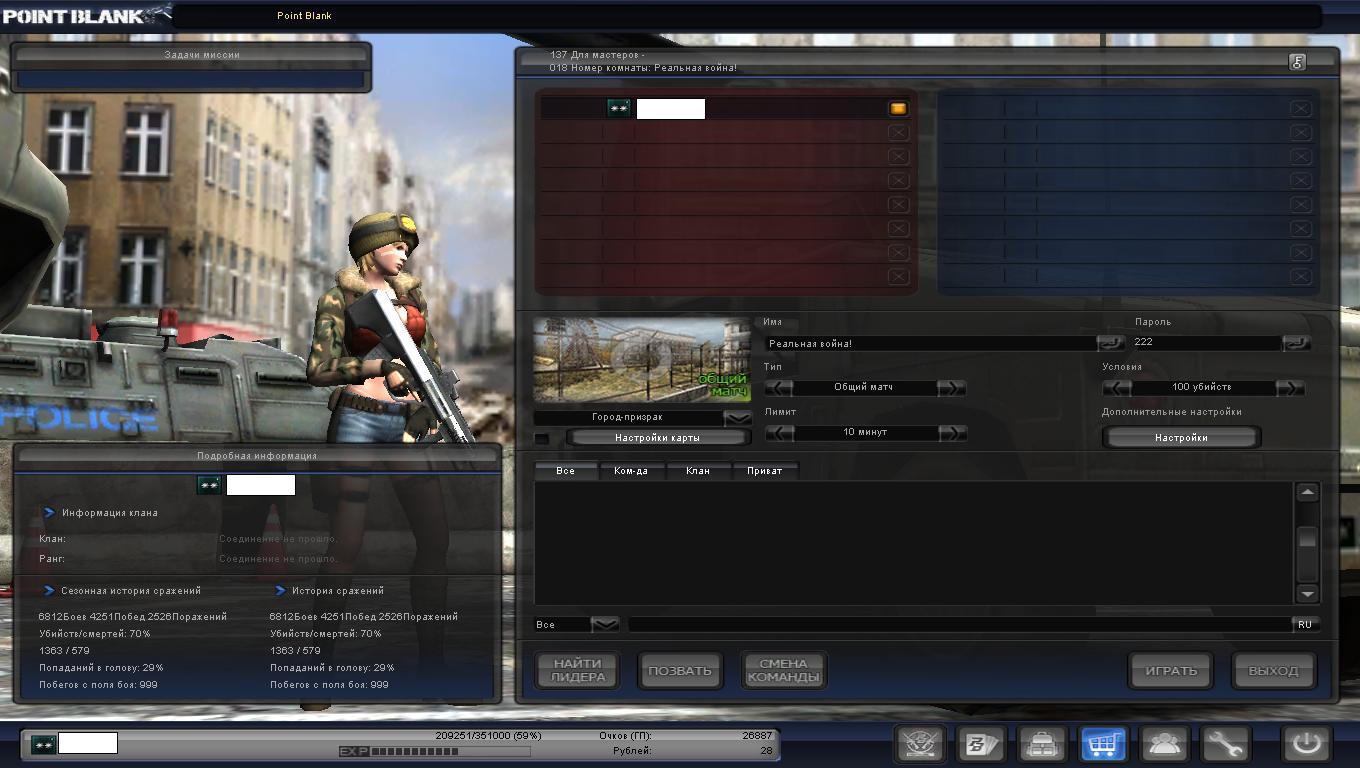Open the community friends icon
The width and height of the screenshot is (1360, 768).
(1165, 744)
